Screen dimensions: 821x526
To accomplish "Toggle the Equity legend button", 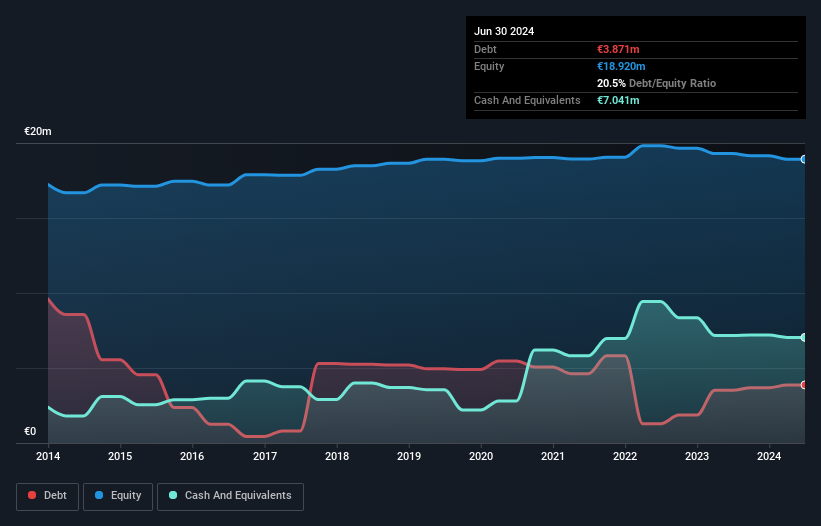I will 118,496.
